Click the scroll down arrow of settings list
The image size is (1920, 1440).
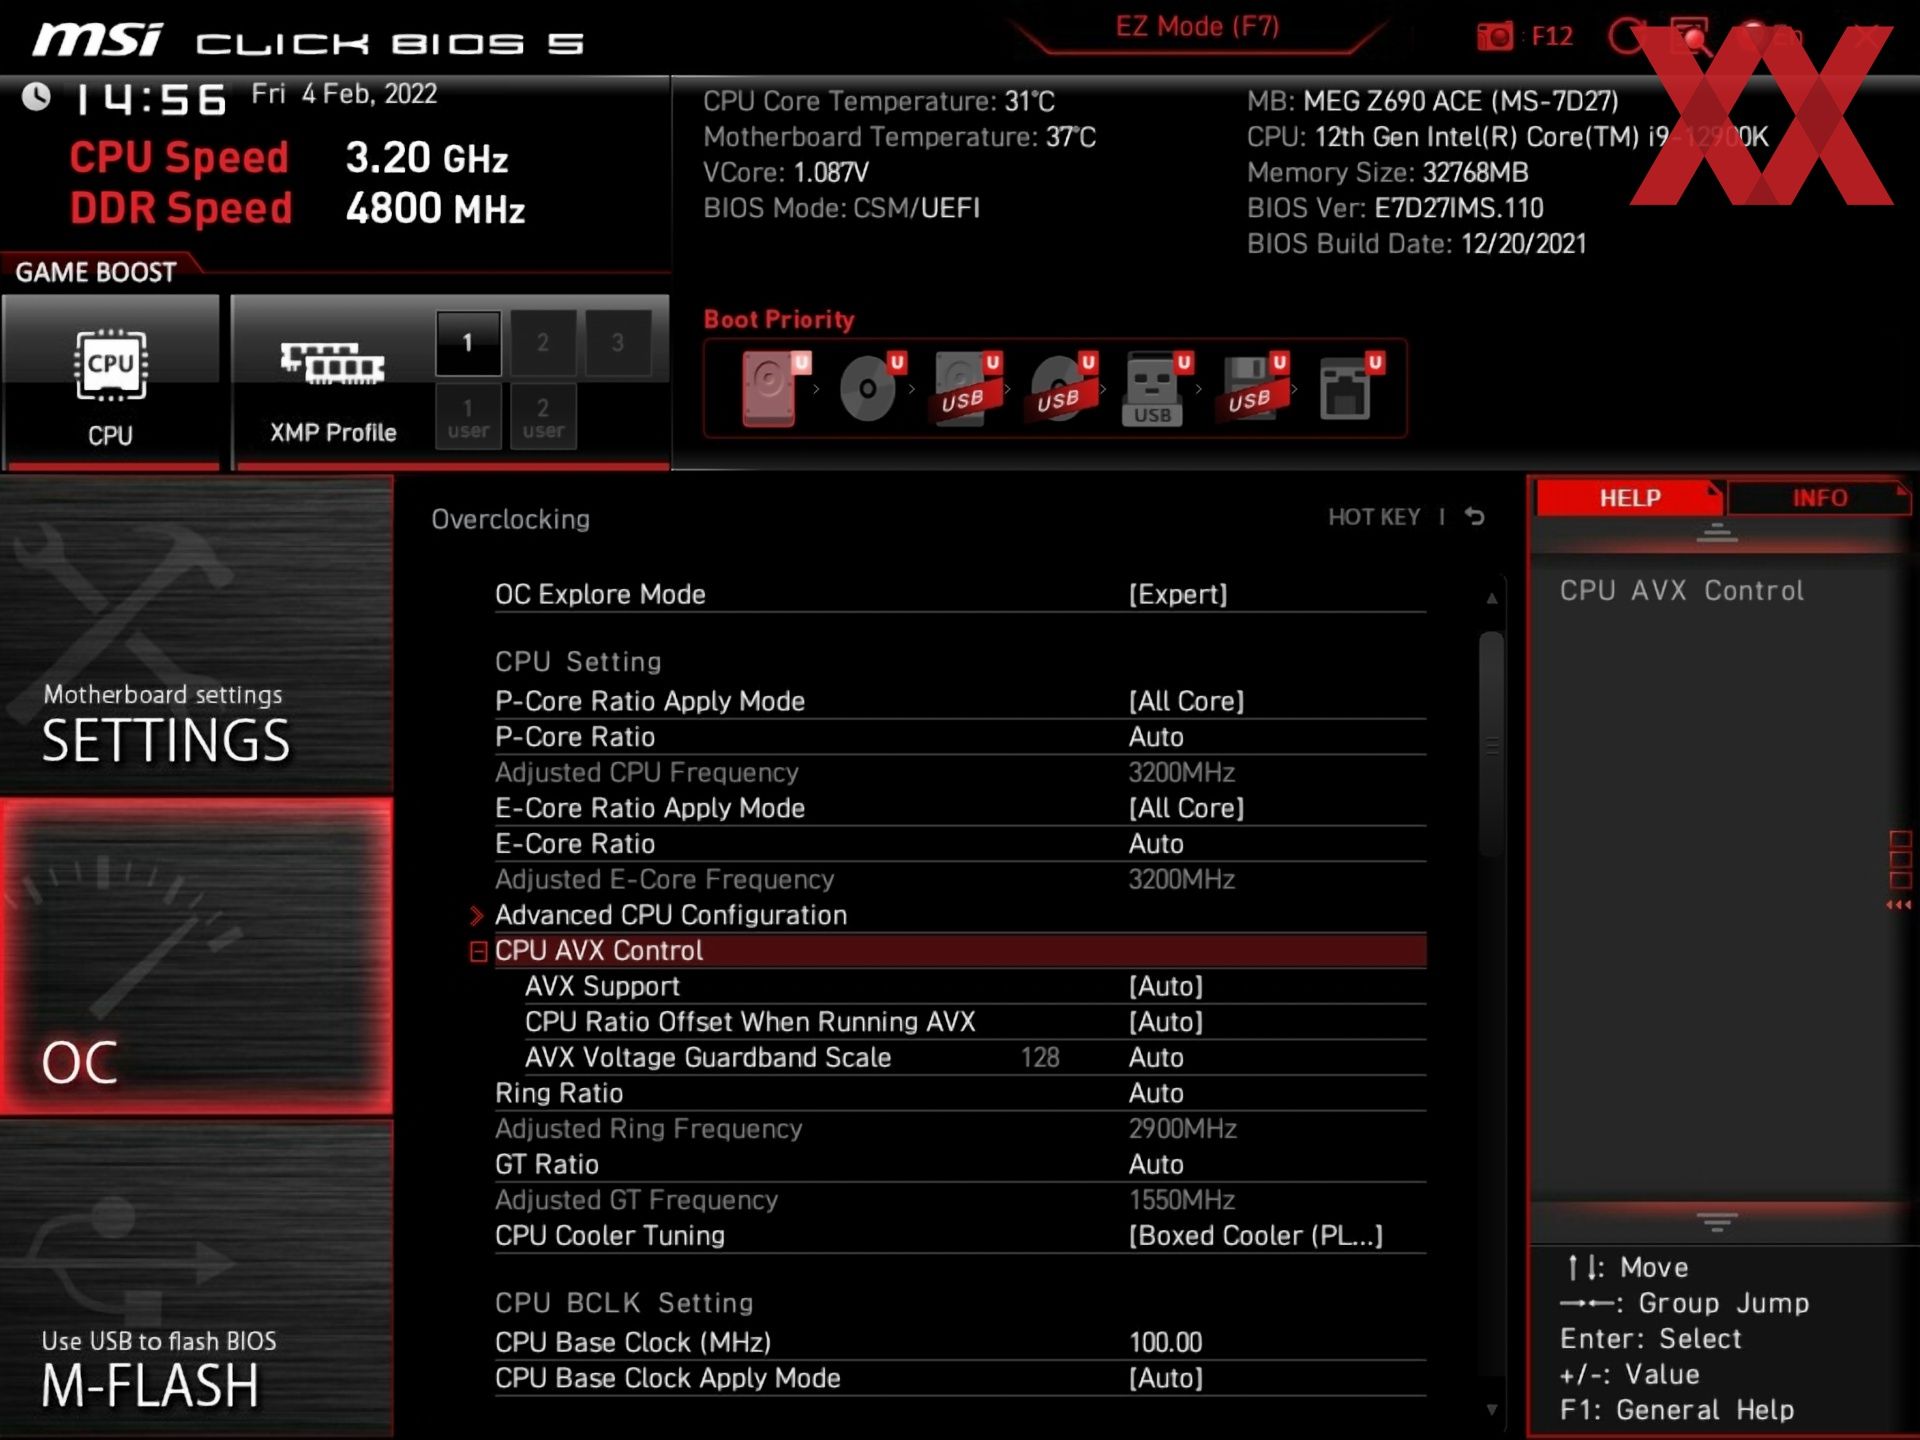[1491, 1410]
